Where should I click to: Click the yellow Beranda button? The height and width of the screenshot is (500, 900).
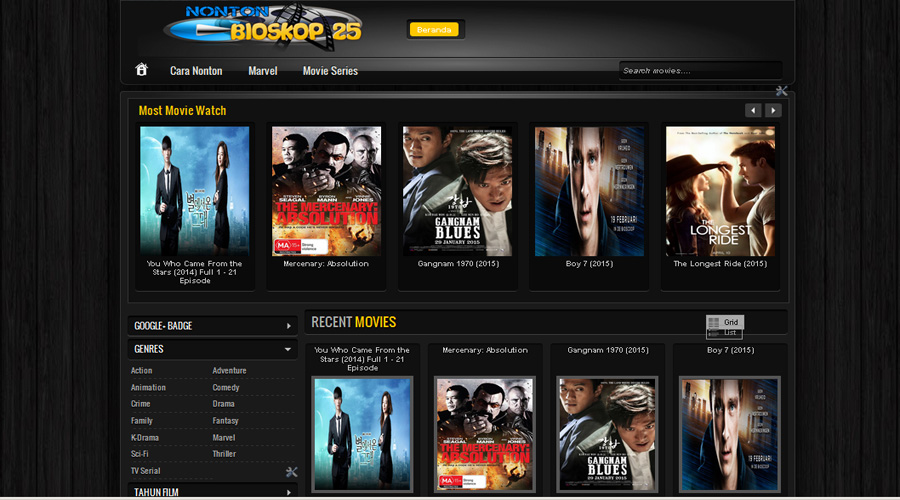[434, 29]
